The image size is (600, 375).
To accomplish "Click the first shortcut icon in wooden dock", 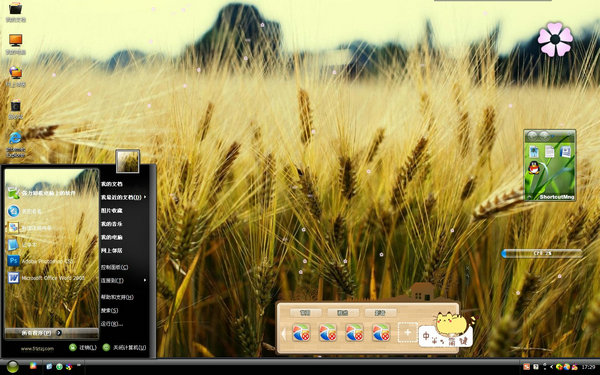I will [x=301, y=332].
